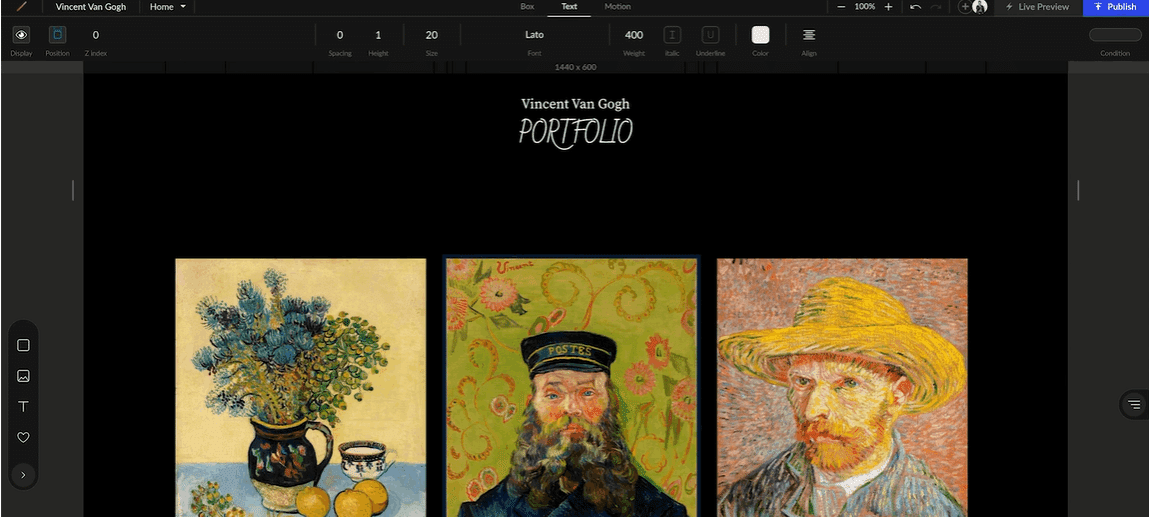
Task: Select the Text tool in left toolbar
Action: [23, 406]
